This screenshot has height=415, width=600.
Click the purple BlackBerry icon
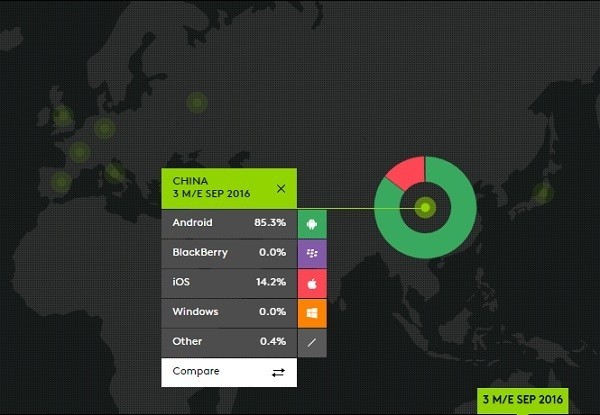[312, 252]
